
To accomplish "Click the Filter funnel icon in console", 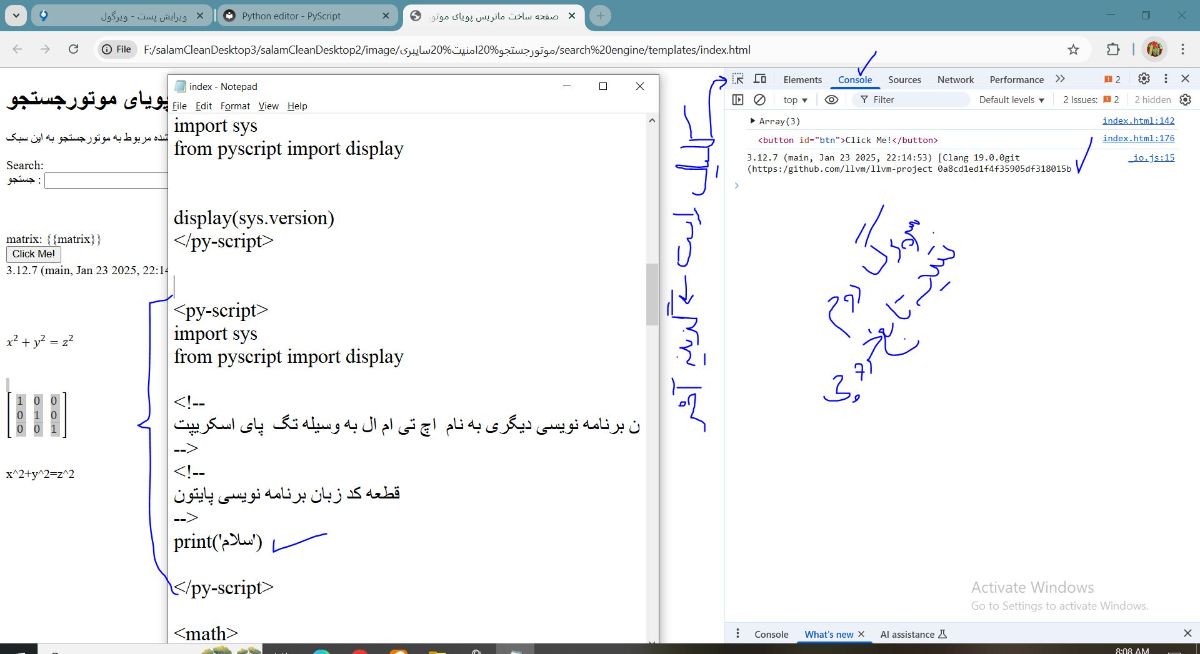I will (x=864, y=99).
